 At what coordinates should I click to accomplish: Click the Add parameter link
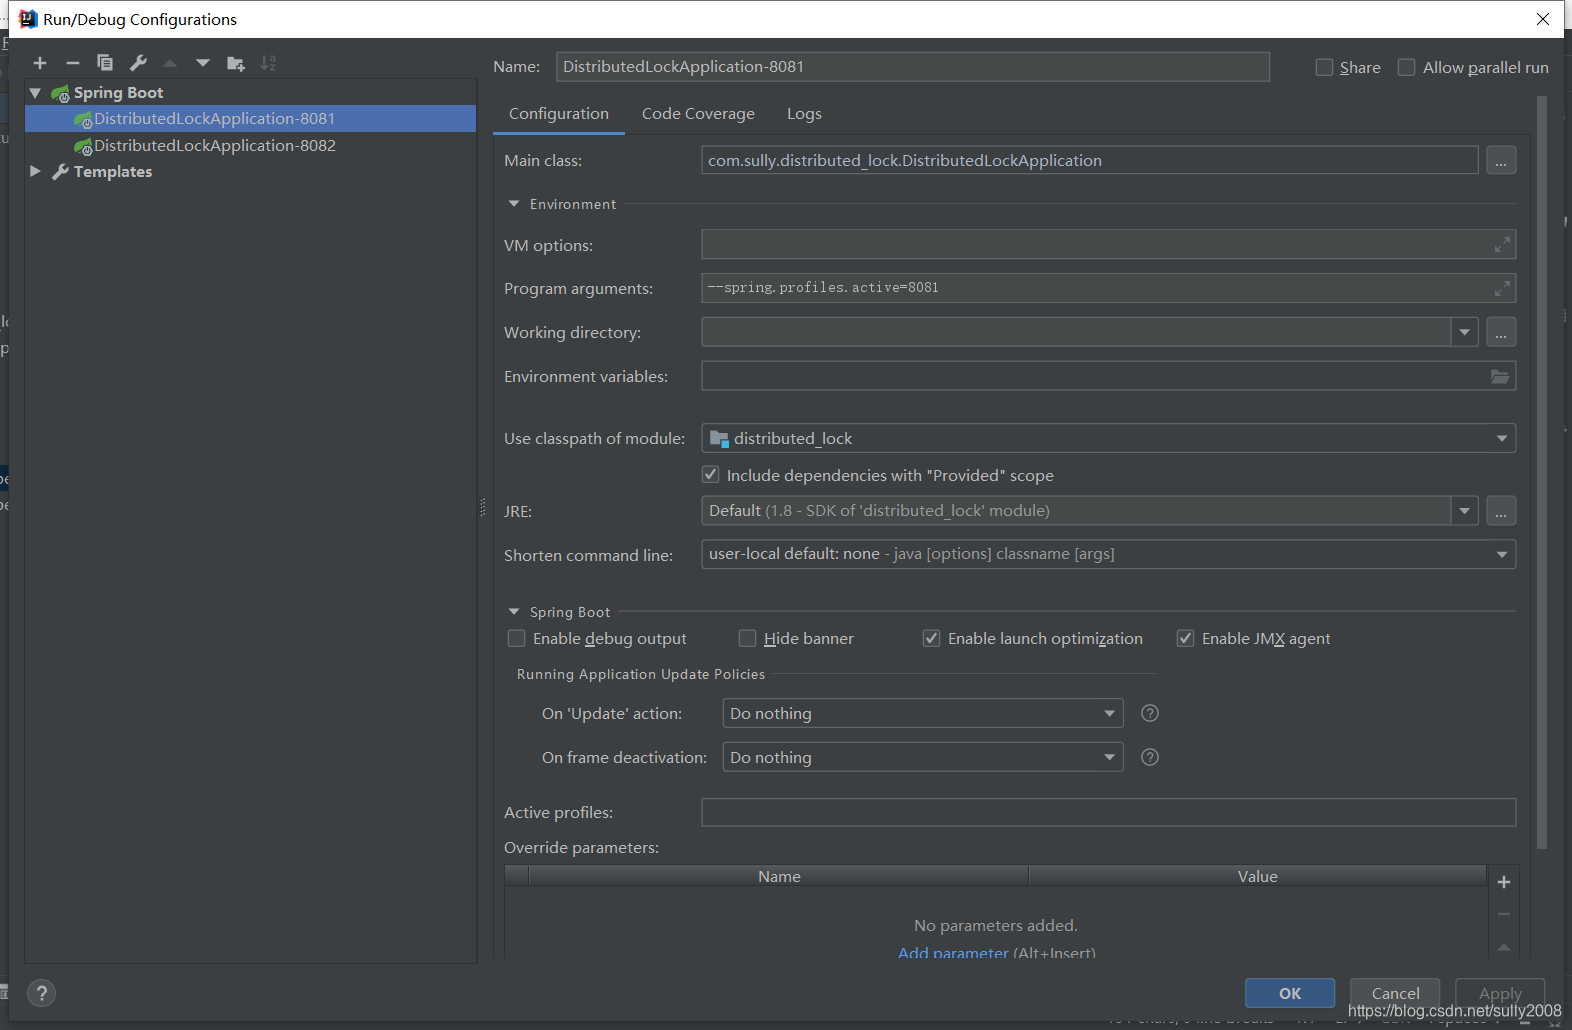[x=953, y=952]
